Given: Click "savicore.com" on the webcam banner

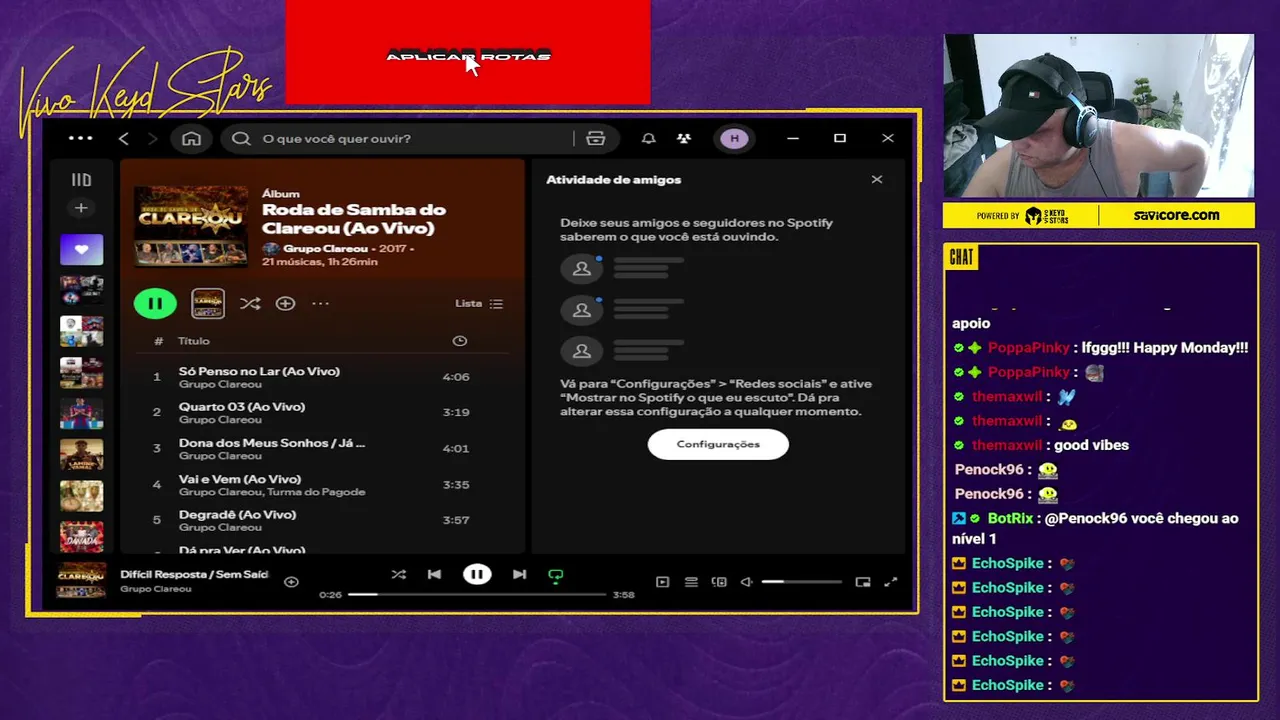Looking at the screenshot, I should pos(1176,215).
